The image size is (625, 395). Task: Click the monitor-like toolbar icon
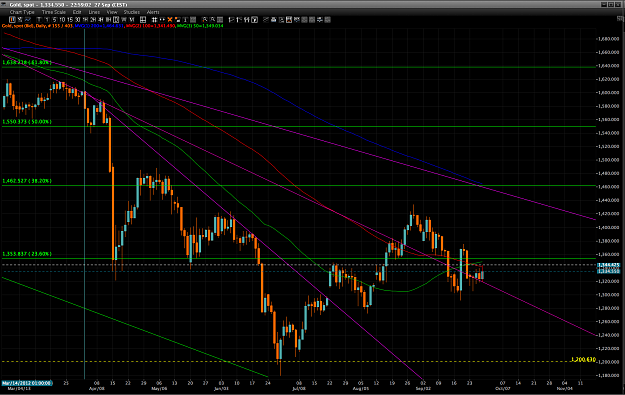tap(296, 20)
